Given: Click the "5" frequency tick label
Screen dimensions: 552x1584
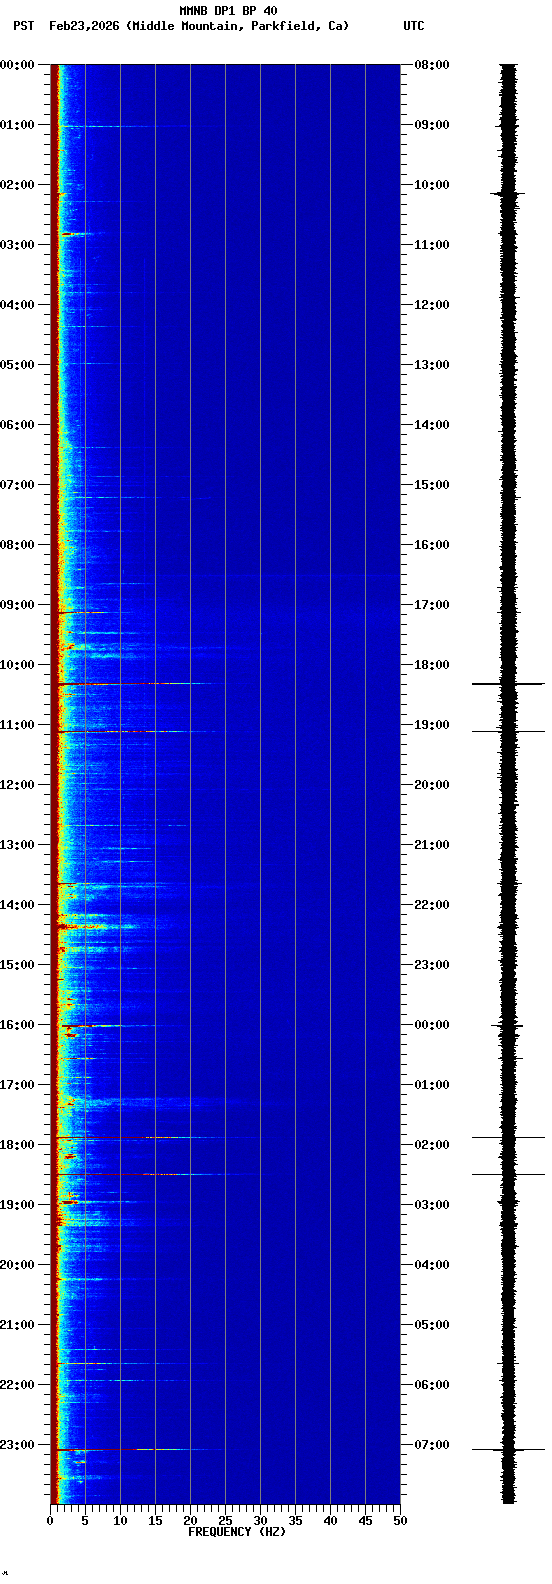Looking at the screenshot, I should 85,1521.
